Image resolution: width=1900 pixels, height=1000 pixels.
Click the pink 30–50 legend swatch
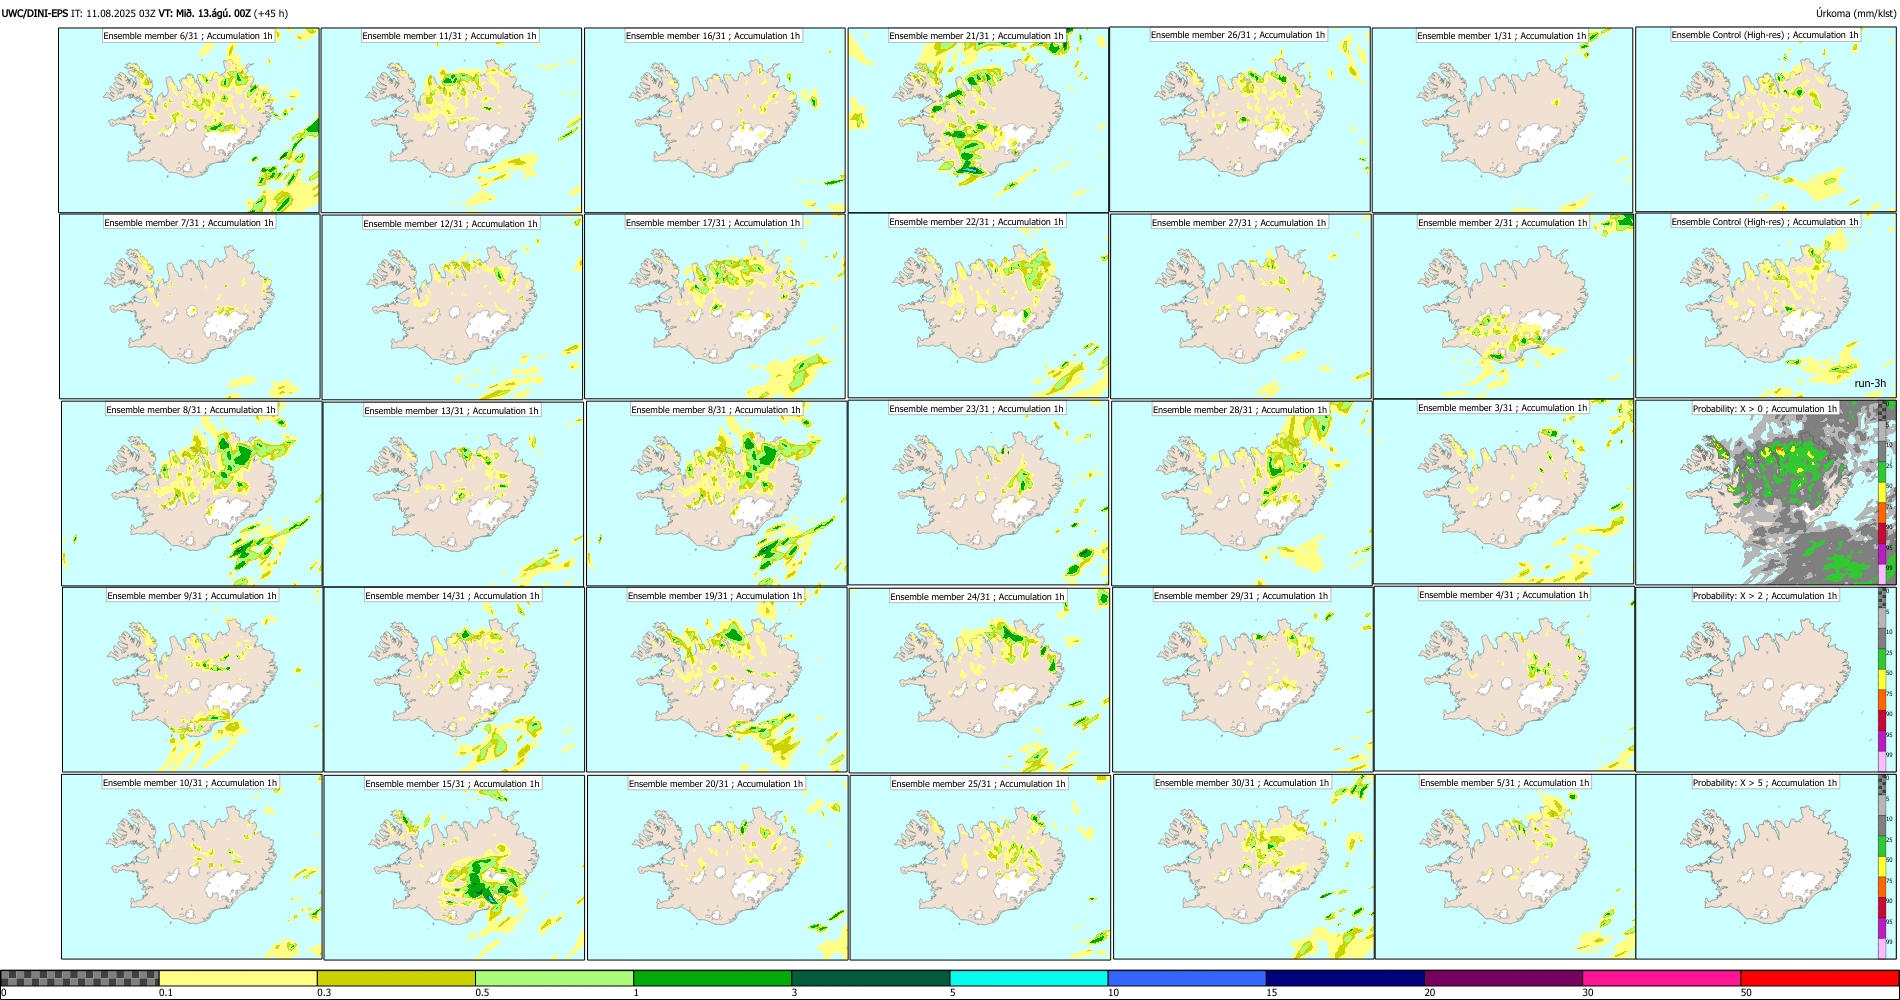coord(1661,978)
